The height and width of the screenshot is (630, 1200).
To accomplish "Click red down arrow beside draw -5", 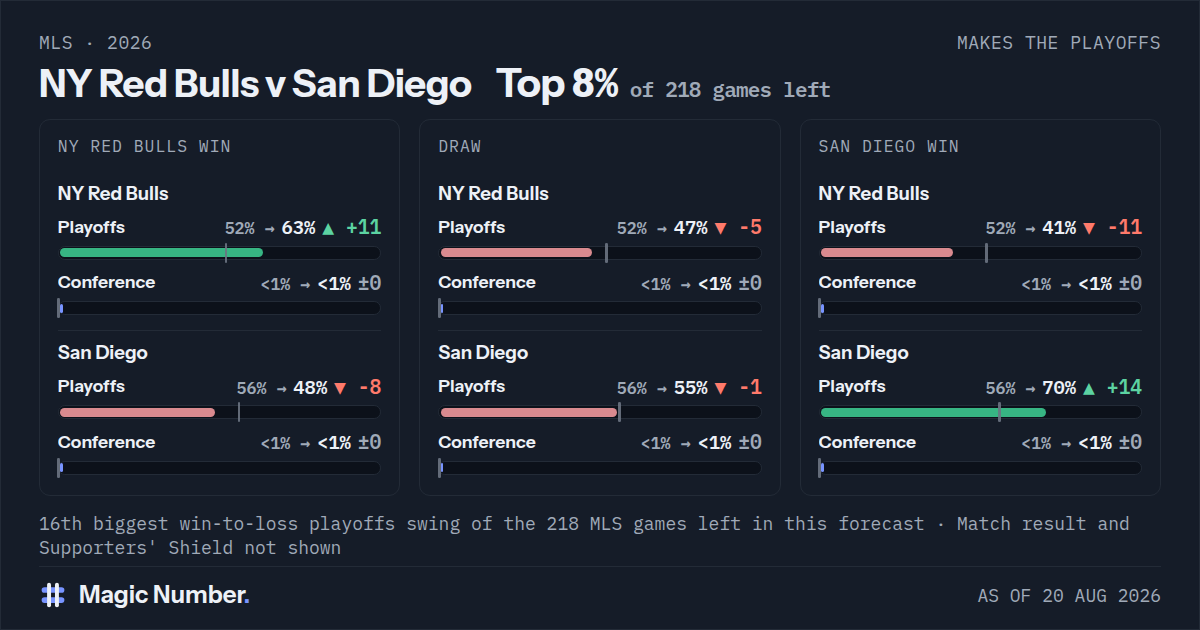I will pos(720,228).
